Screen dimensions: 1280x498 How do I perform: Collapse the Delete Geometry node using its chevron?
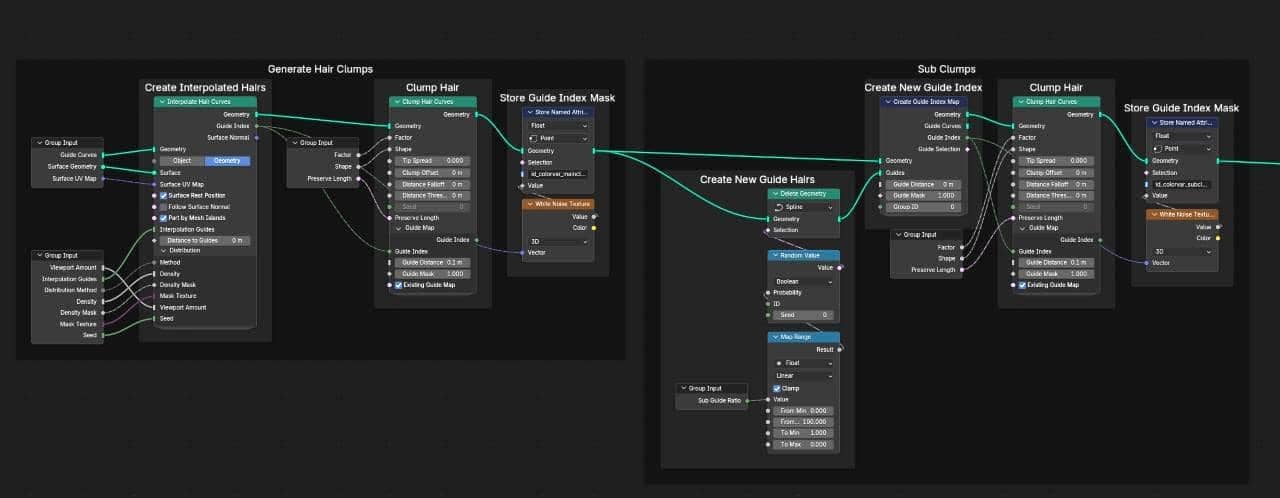(774, 194)
